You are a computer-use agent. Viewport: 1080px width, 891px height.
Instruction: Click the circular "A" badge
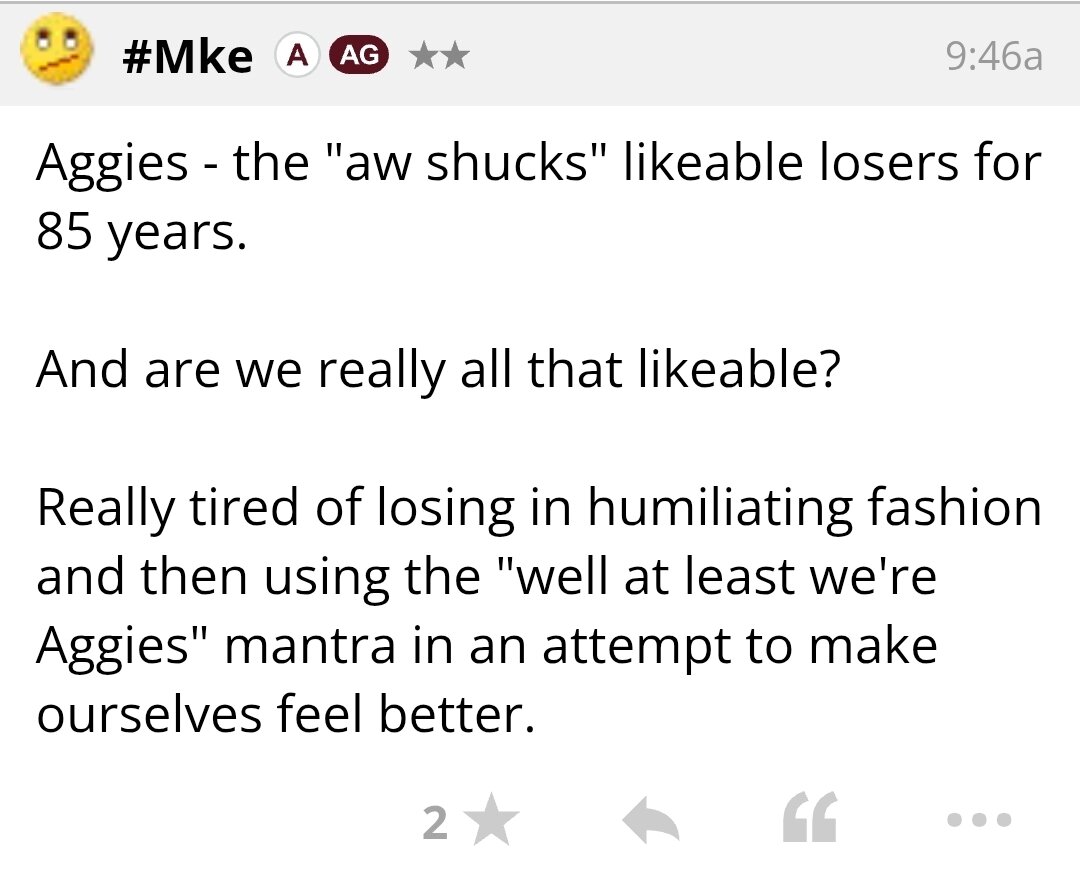coord(295,56)
